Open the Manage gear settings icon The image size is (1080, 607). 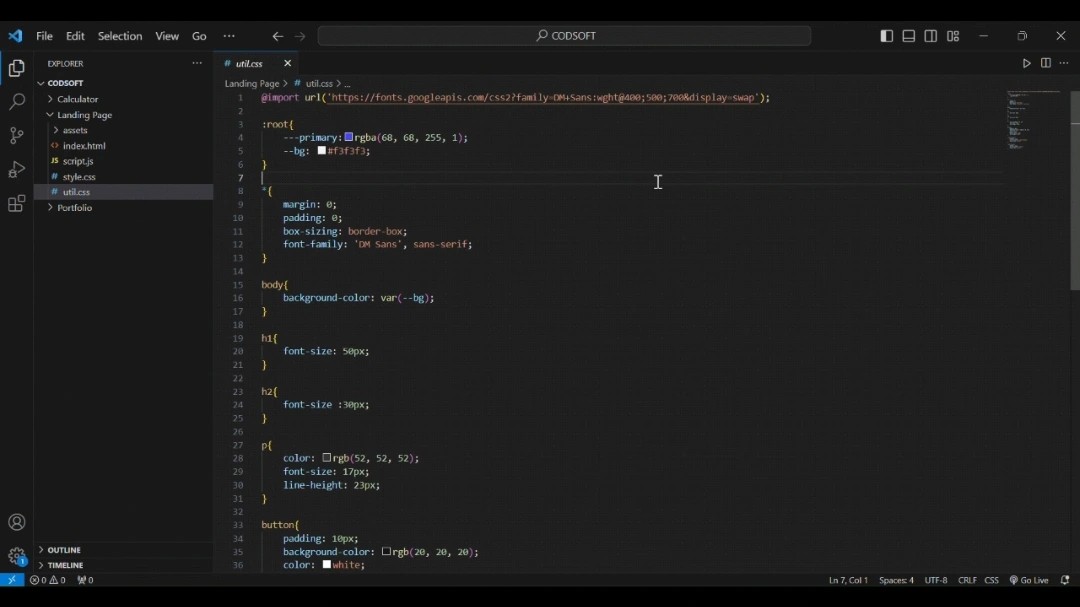[17, 555]
